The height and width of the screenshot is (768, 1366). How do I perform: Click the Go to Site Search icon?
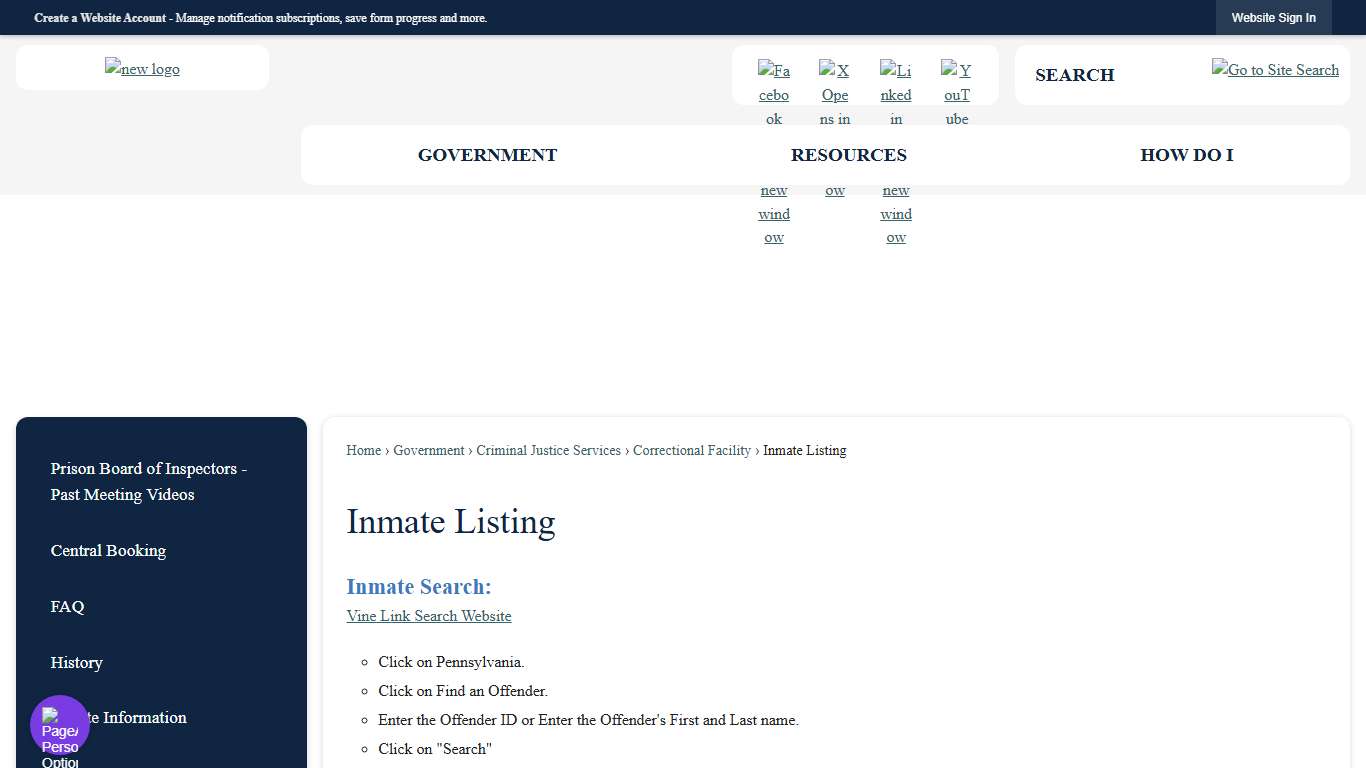(x=1275, y=70)
